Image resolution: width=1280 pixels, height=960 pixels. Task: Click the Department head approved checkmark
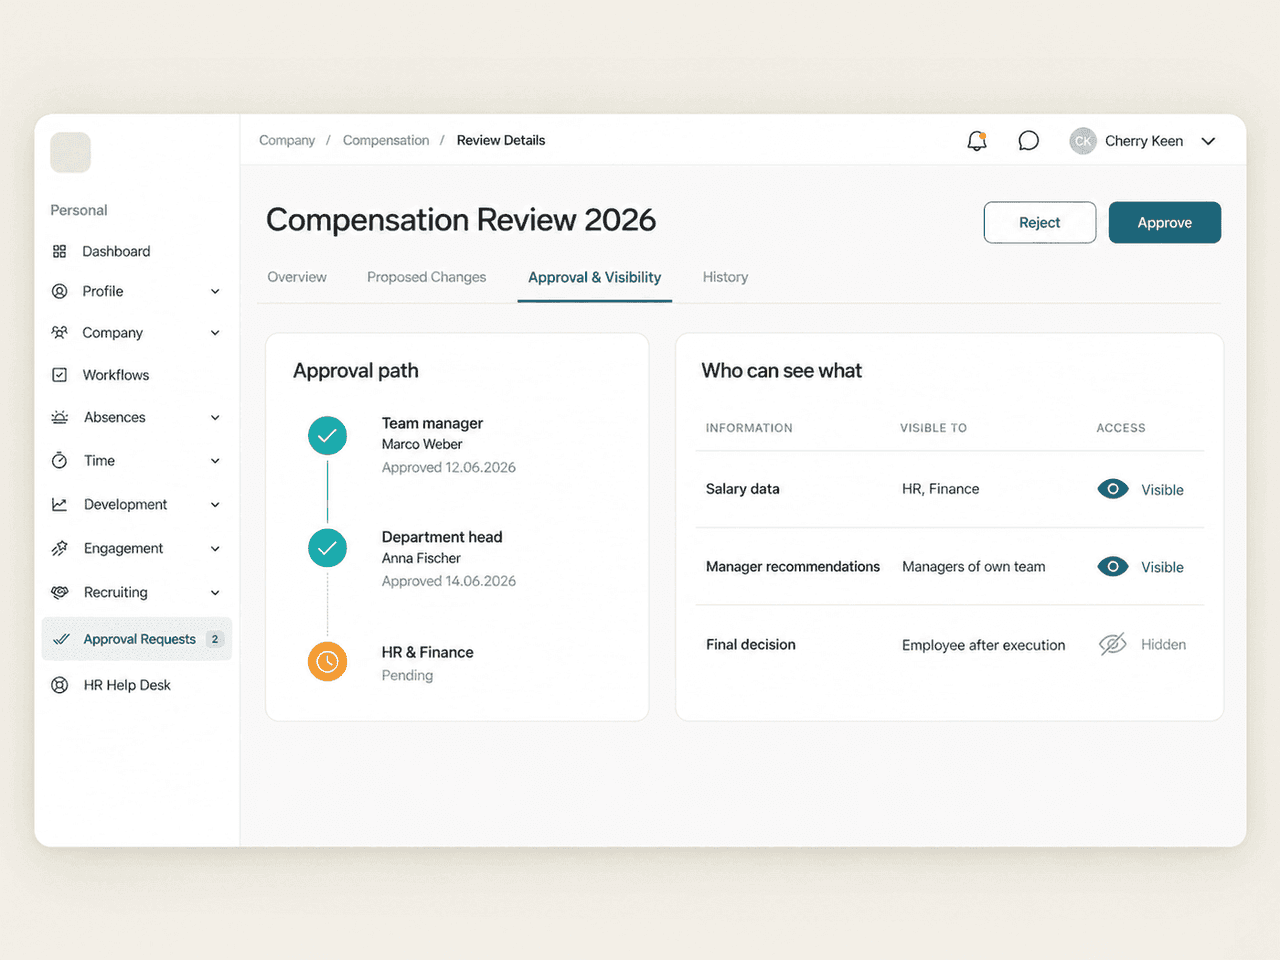pos(327,548)
